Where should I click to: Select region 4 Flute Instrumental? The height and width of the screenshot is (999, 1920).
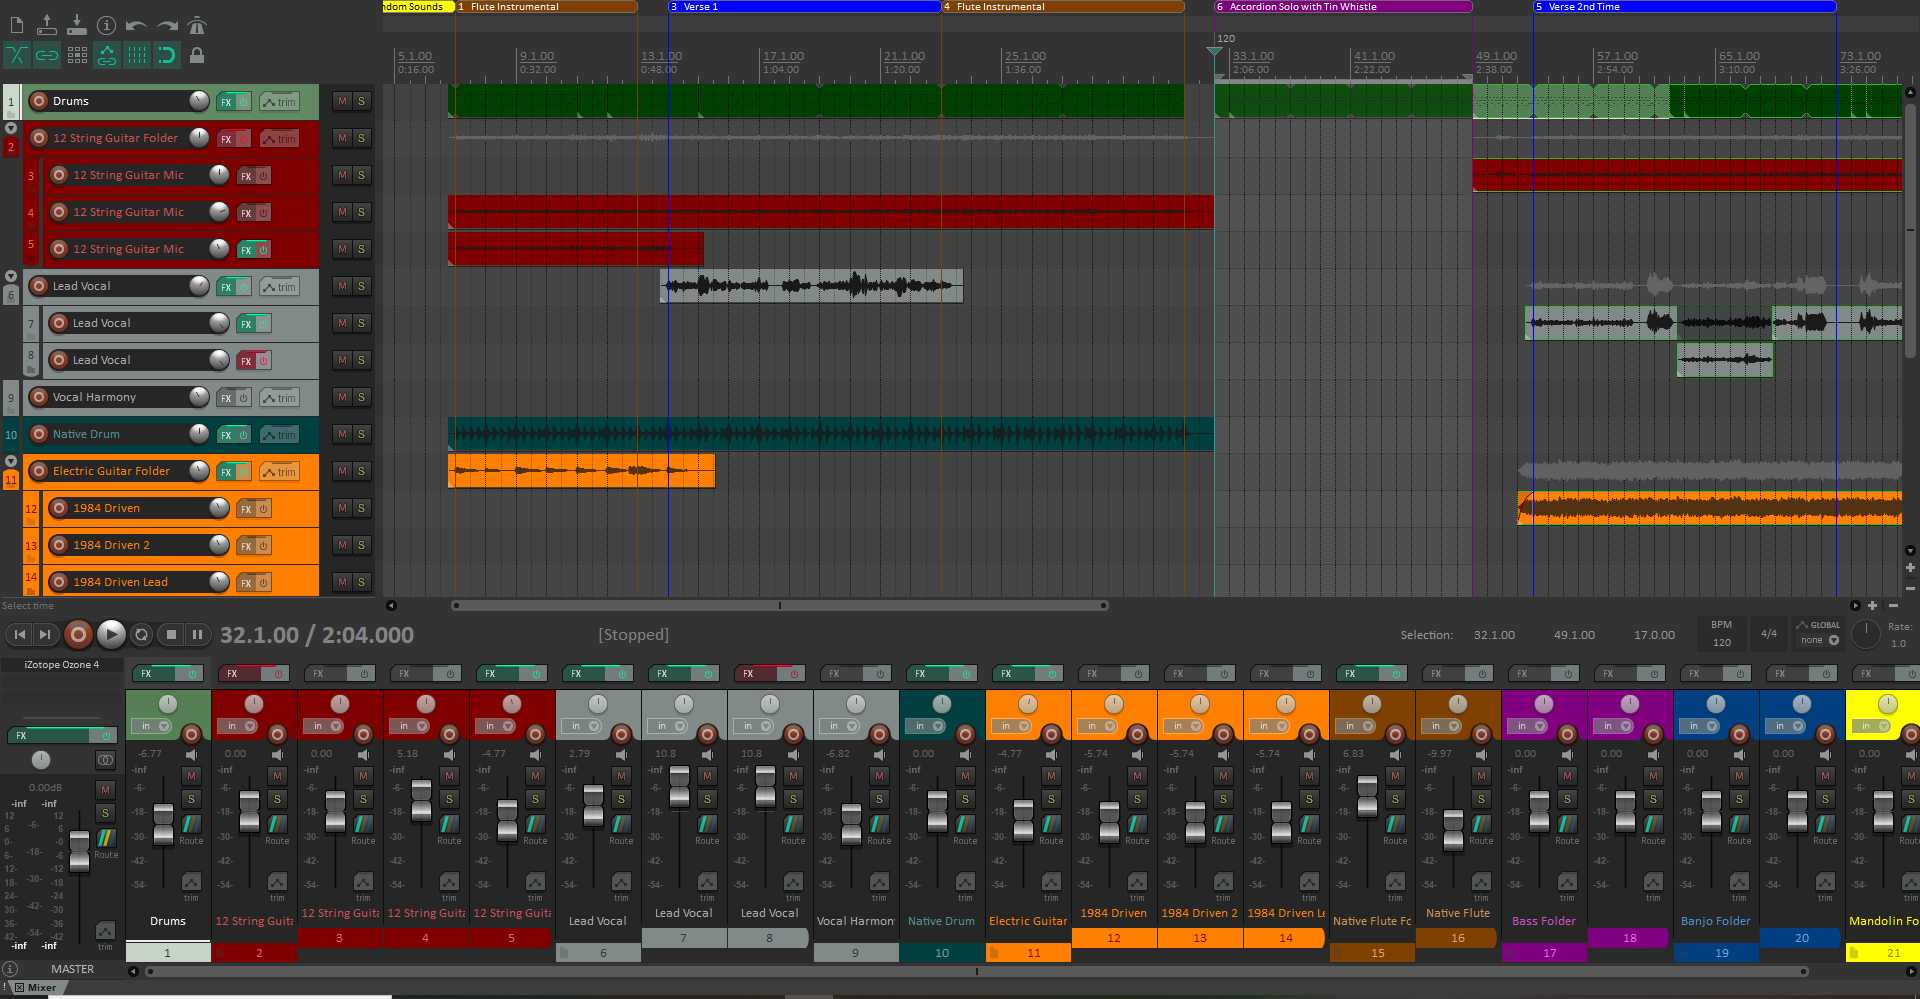[1063, 6]
